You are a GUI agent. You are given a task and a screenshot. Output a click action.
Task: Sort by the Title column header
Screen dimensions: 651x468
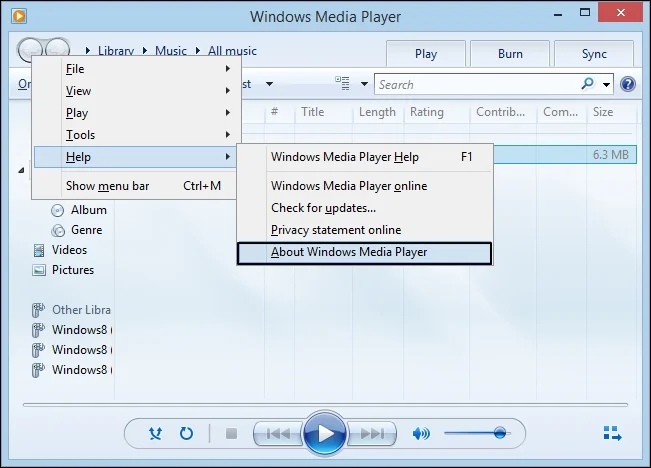(x=324, y=112)
